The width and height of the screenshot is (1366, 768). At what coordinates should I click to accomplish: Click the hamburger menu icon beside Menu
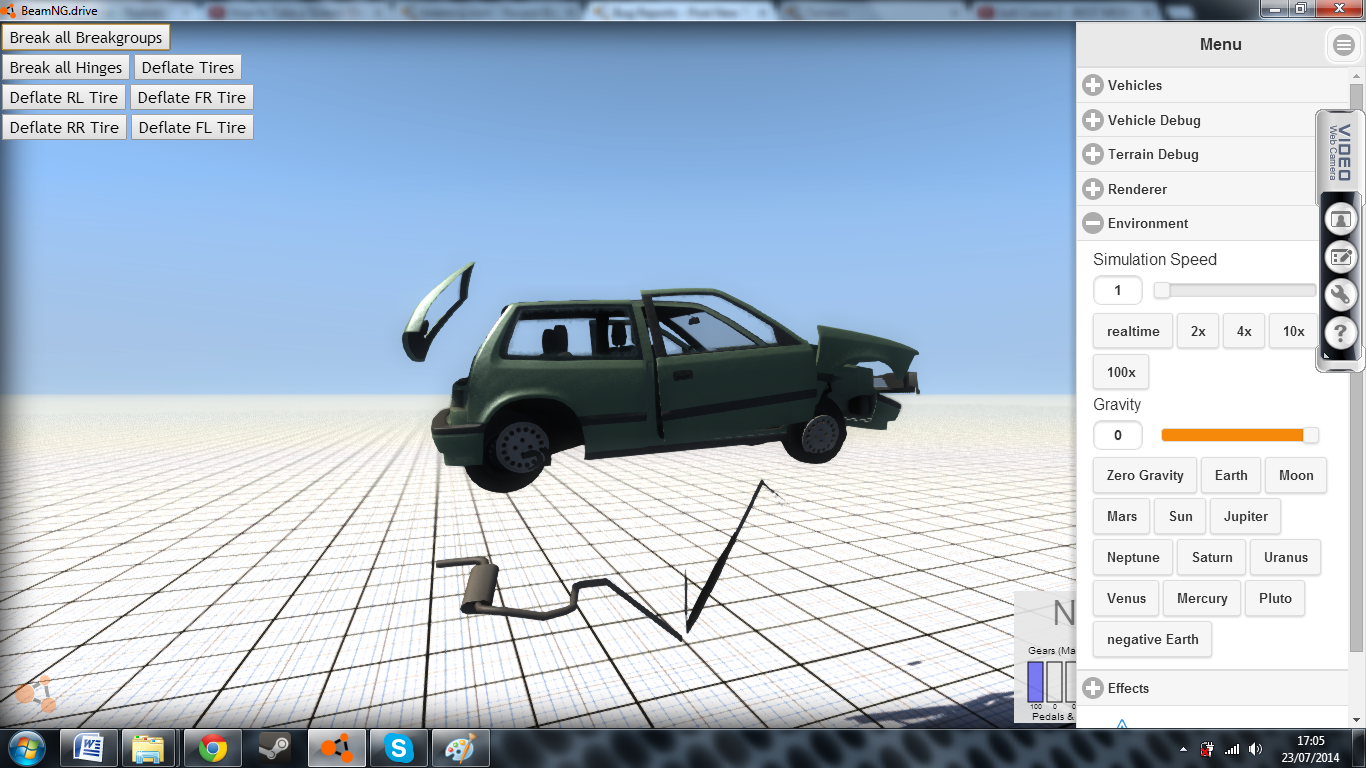pyautogui.click(x=1342, y=45)
